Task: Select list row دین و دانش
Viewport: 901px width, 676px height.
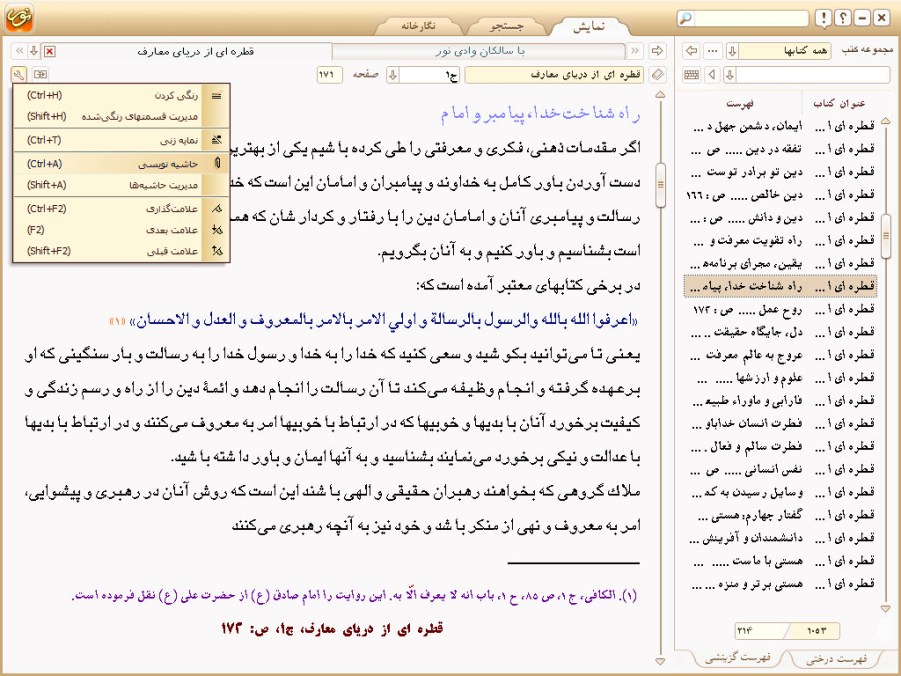Action: coord(780,218)
